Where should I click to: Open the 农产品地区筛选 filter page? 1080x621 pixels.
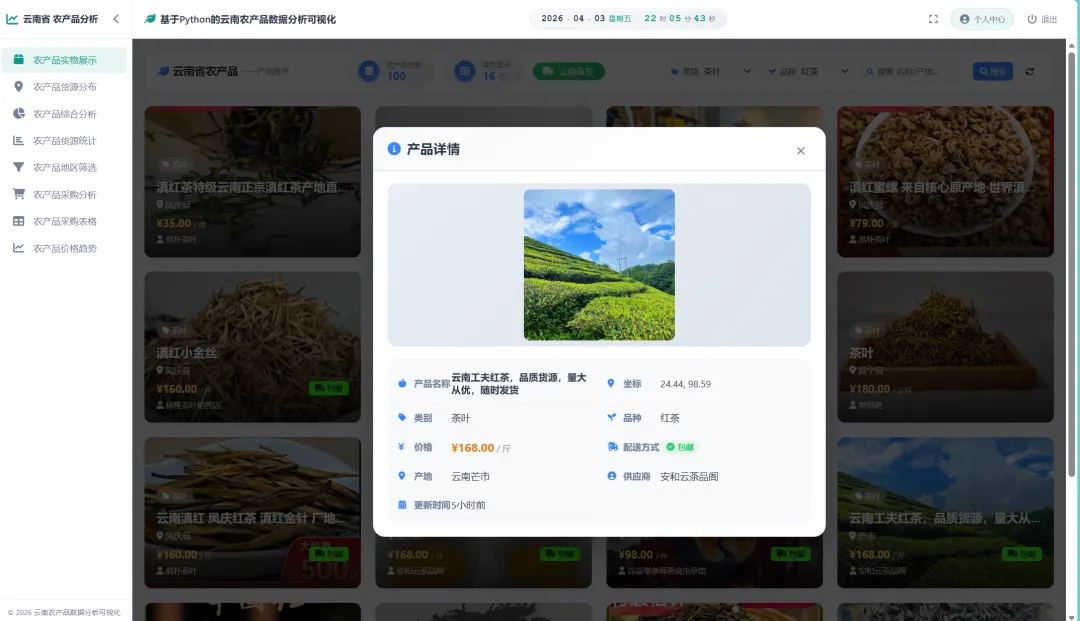(64, 167)
